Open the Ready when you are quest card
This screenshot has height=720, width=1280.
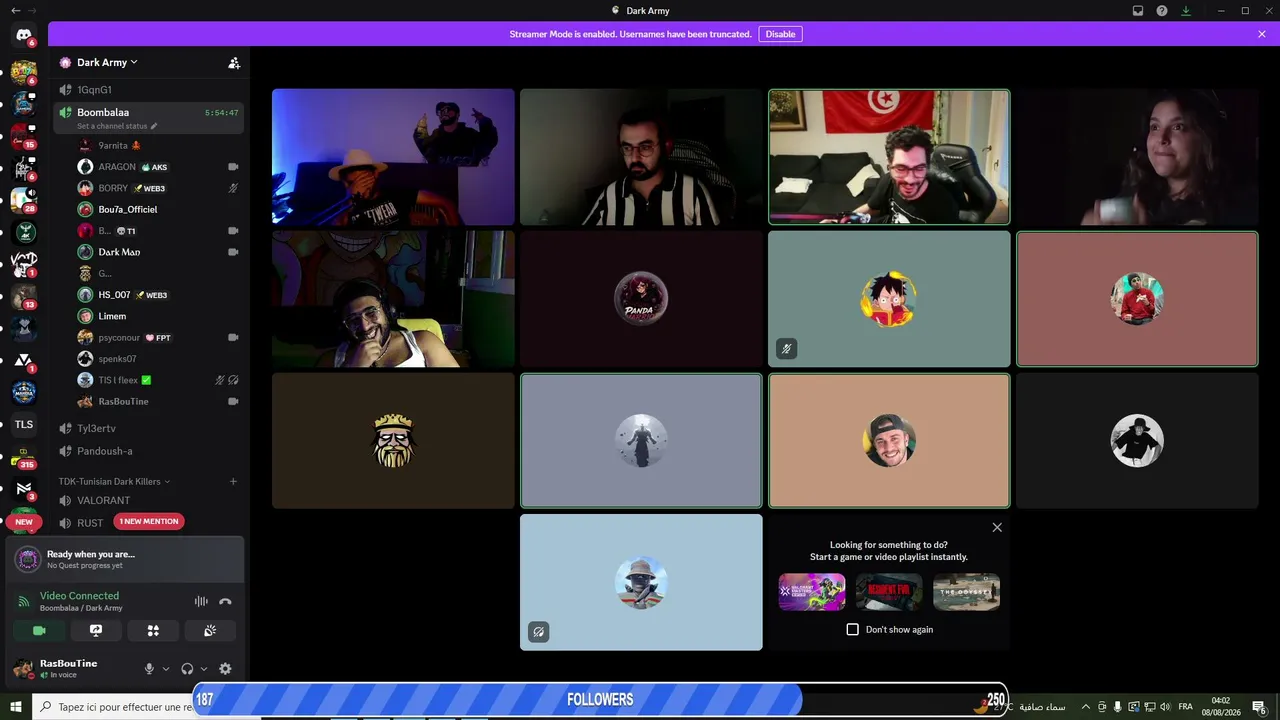(x=125, y=559)
